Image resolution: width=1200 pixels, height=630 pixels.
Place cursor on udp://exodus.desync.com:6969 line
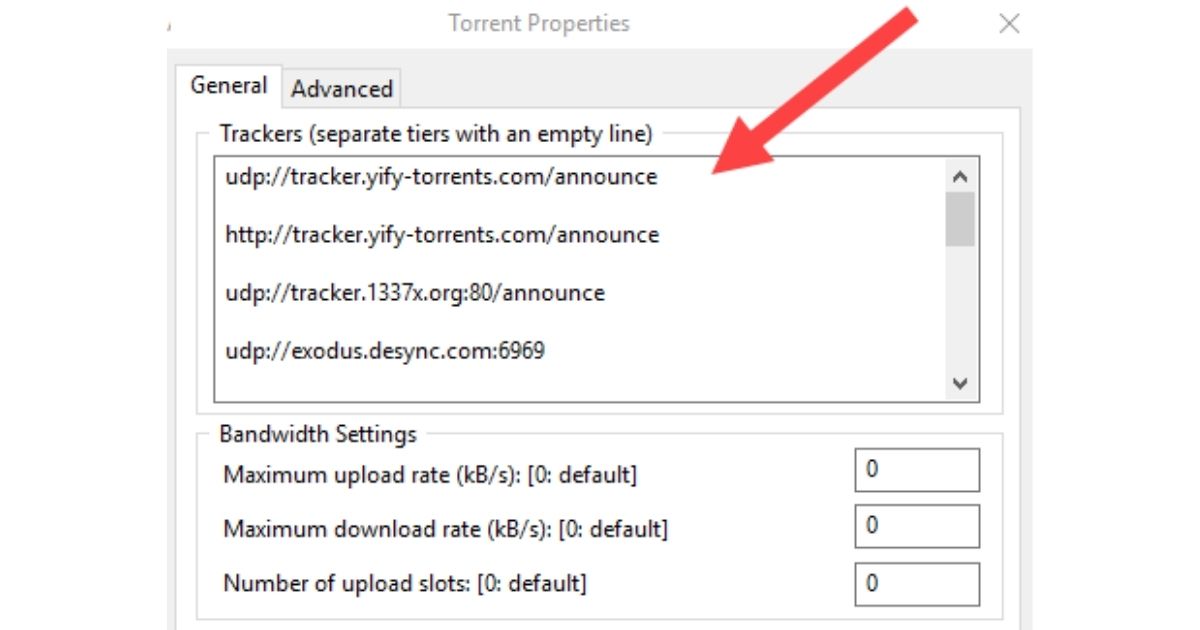[x=383, y=351]
